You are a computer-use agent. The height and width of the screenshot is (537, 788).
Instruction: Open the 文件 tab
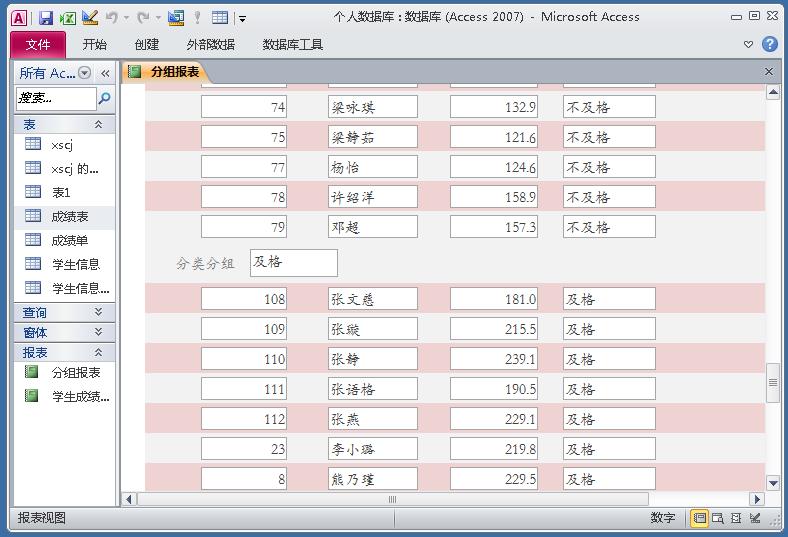tap(38, 45)
